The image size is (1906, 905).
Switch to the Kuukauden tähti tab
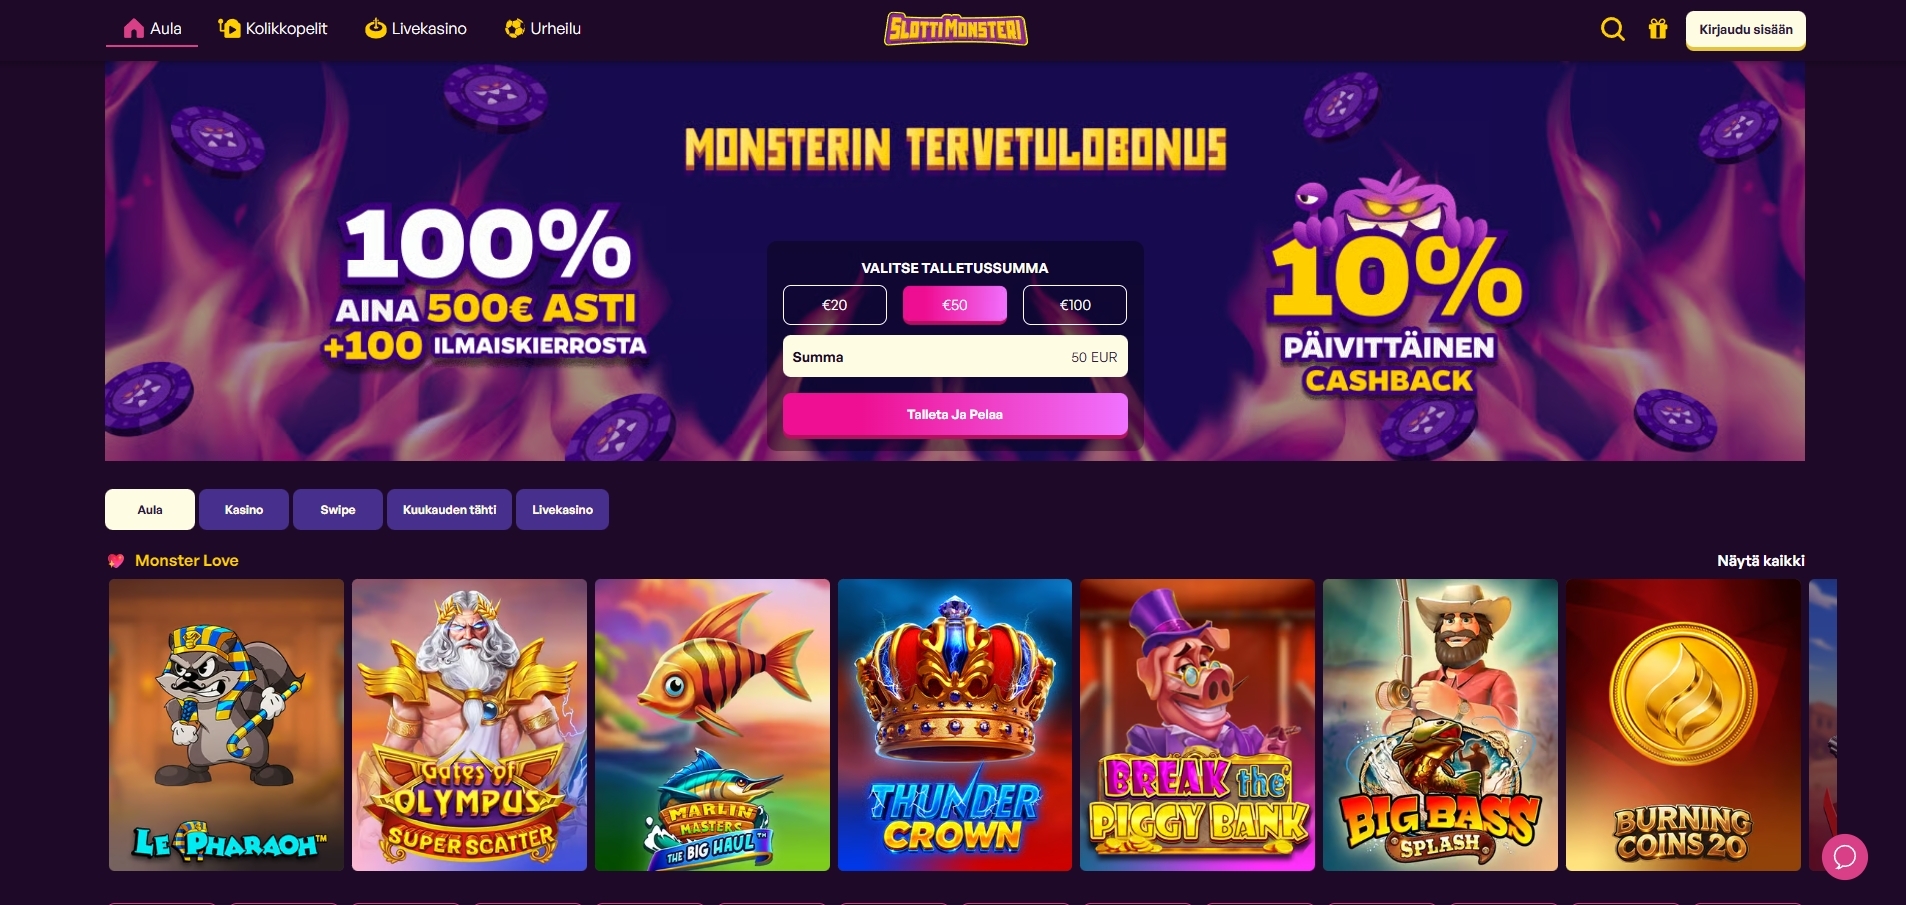(x=449, y=510)
